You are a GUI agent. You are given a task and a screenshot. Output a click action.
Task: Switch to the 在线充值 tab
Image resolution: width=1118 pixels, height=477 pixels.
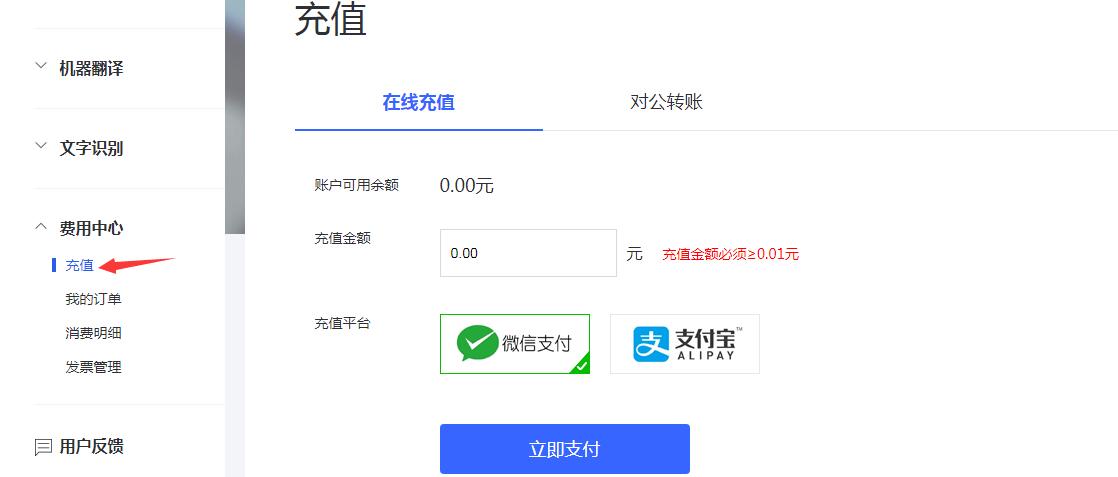[419, 102]
